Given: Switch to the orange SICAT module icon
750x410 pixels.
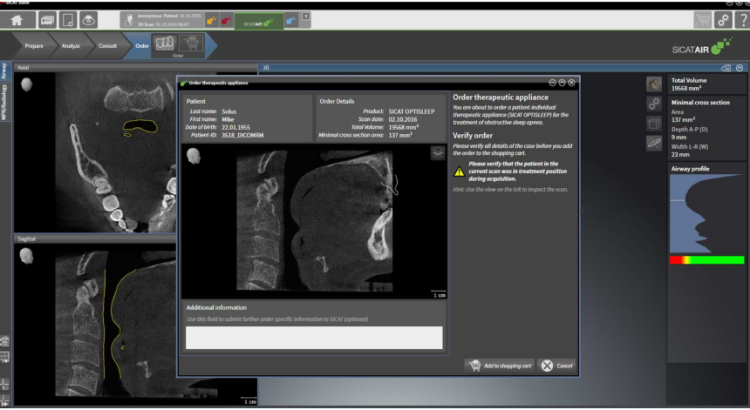Looking at the screenshot, I should [211, 21].
